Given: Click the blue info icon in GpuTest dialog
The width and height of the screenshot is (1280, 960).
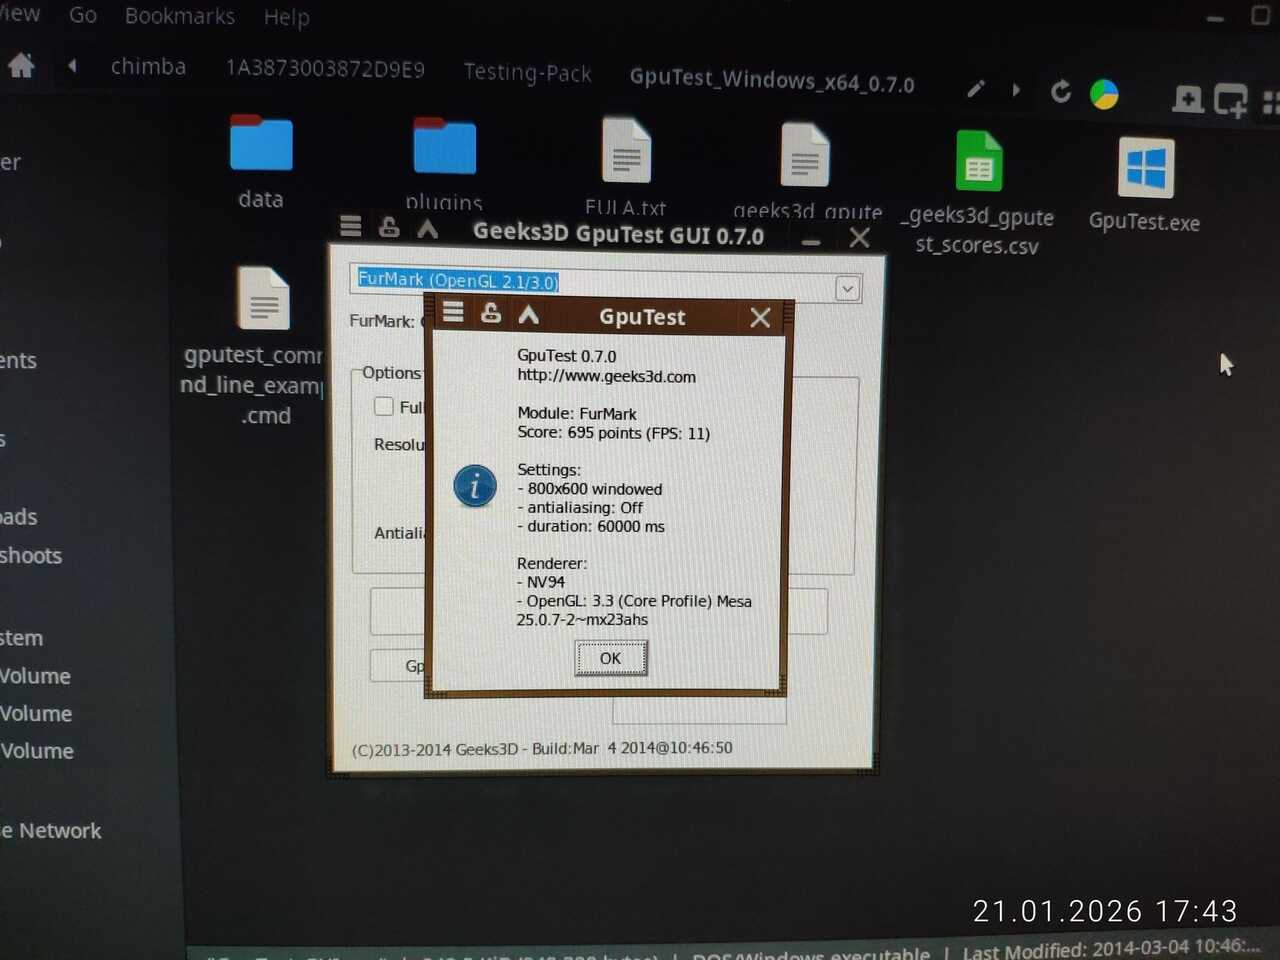Looking at the screenshot, I should (474, 486).
